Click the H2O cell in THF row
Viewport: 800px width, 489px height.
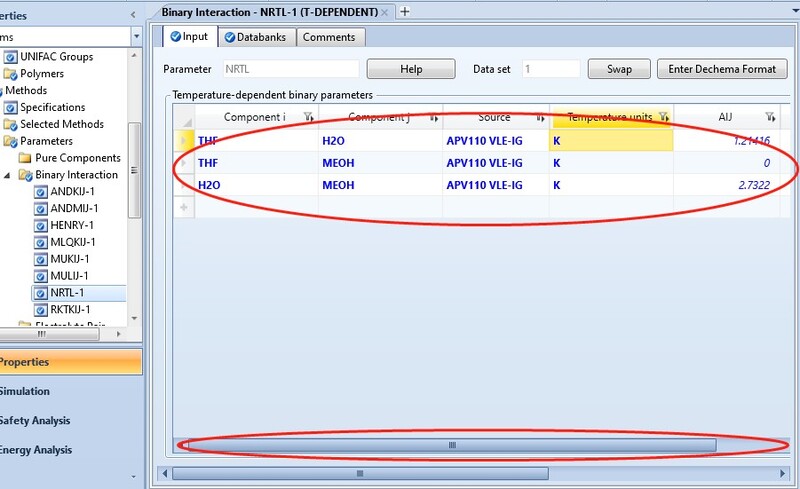(380, 140)
